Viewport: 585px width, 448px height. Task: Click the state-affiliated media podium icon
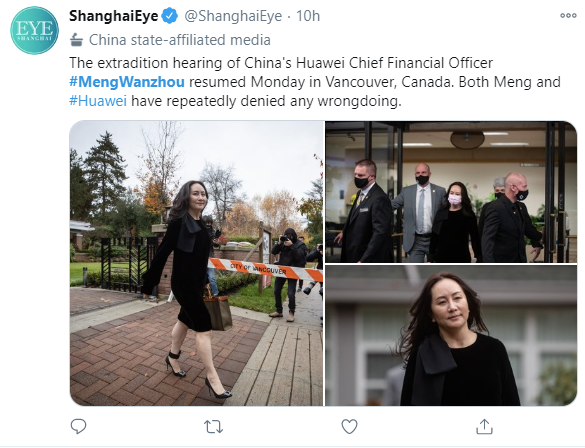coord(76,40)
